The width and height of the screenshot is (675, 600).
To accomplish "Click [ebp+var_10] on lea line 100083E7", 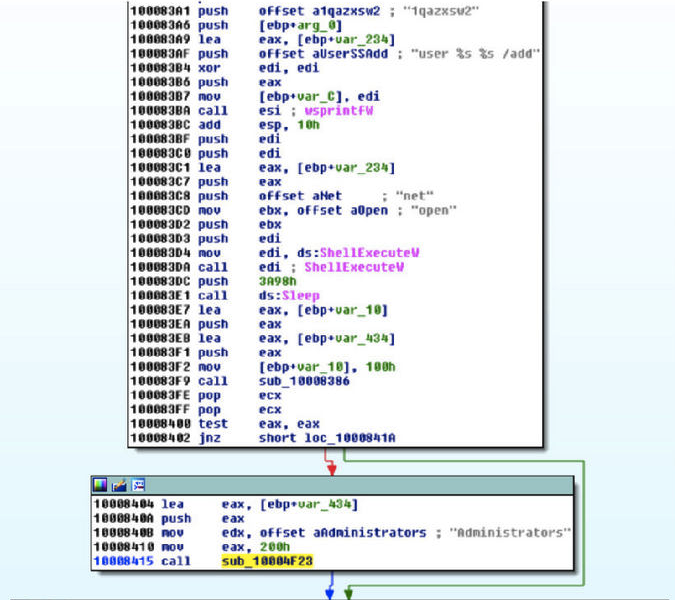I will pyautogui.click(x=343, y=310).
